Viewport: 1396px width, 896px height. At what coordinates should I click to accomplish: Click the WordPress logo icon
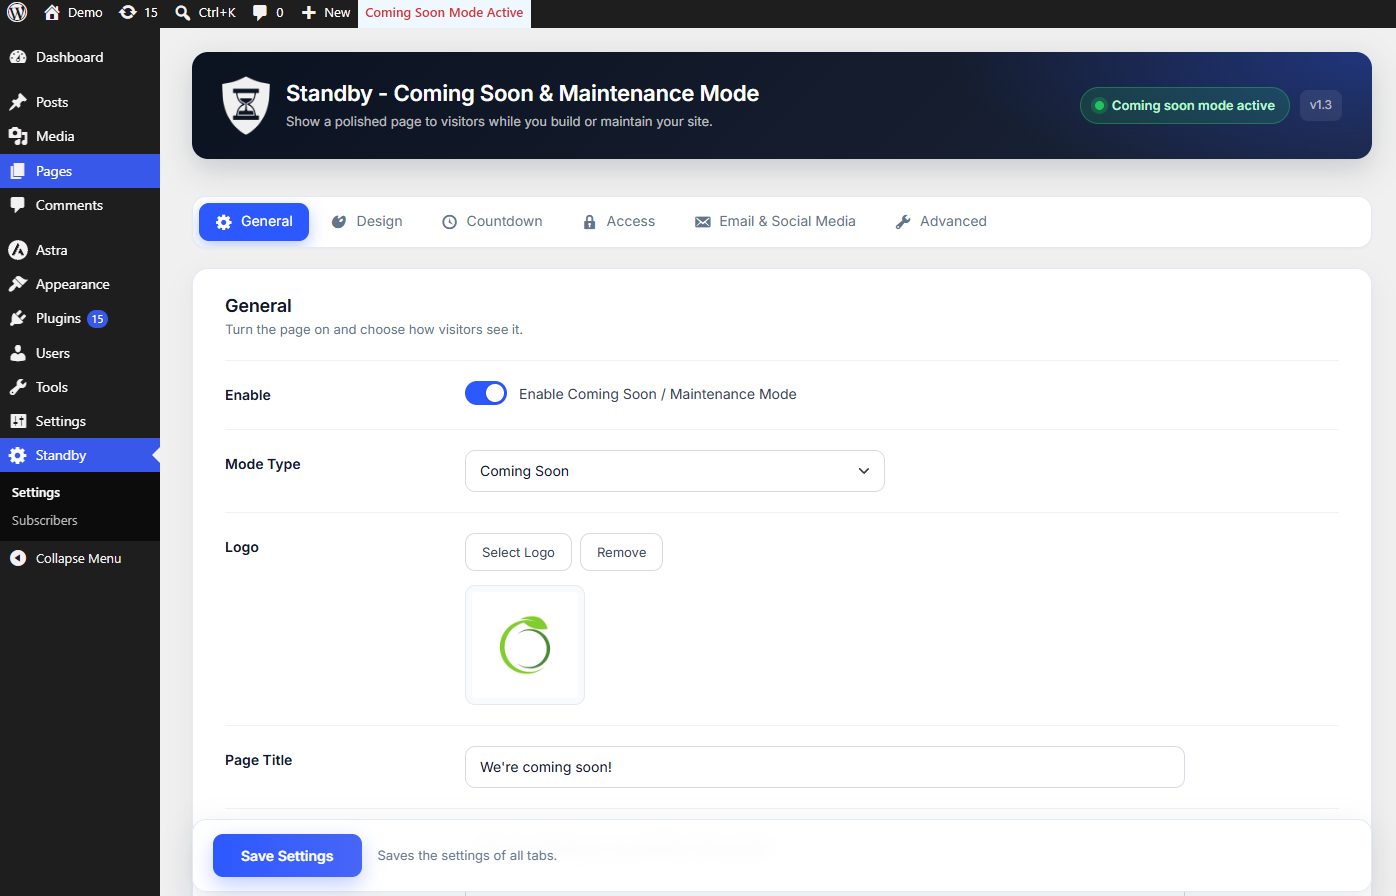[x=17, y=13]
